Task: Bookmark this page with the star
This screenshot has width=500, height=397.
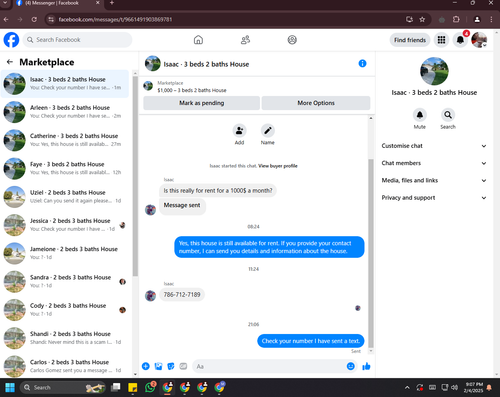Action: [422, 19]
